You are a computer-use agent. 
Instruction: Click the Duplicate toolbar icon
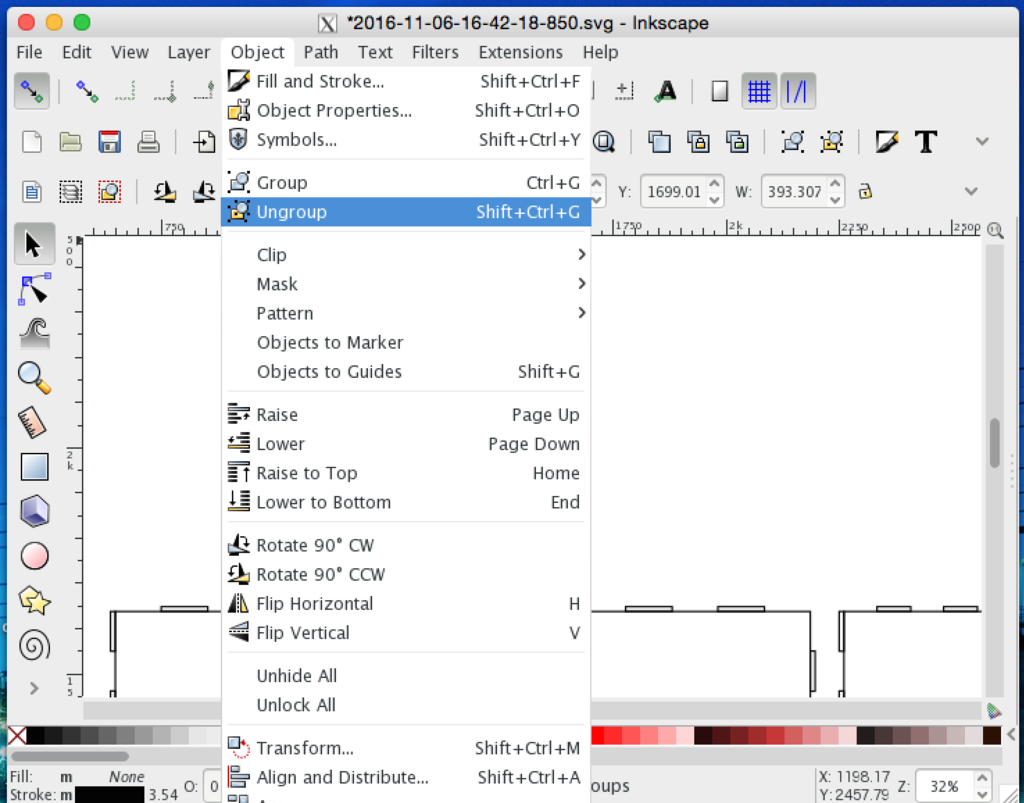tap(659, 142)
